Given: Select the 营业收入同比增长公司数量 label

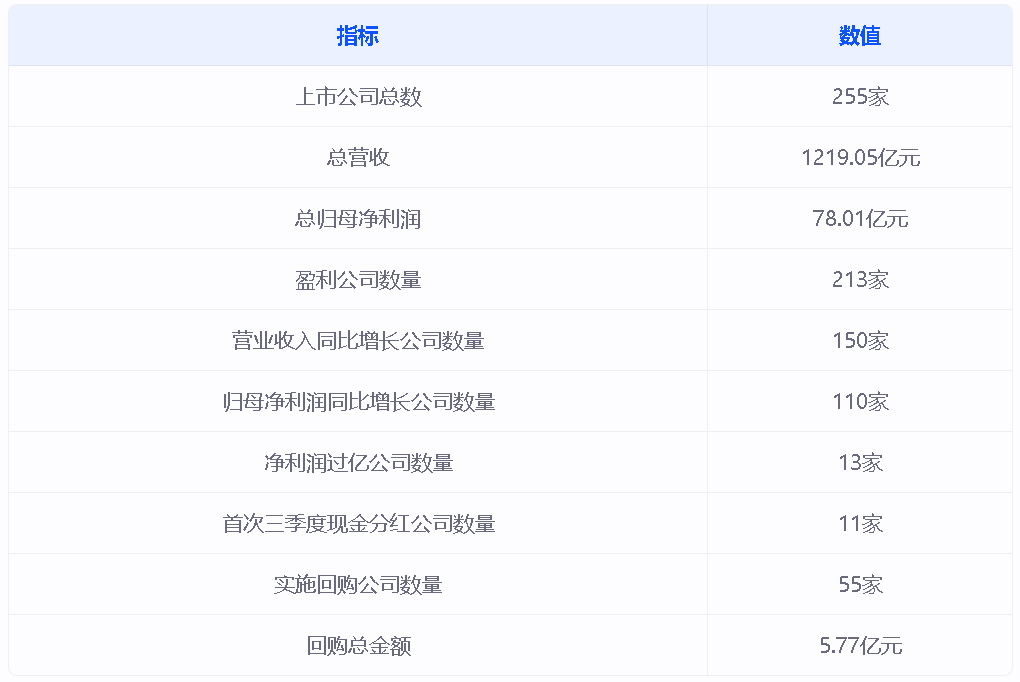Looking at the screenshot, I should (358, 341).
